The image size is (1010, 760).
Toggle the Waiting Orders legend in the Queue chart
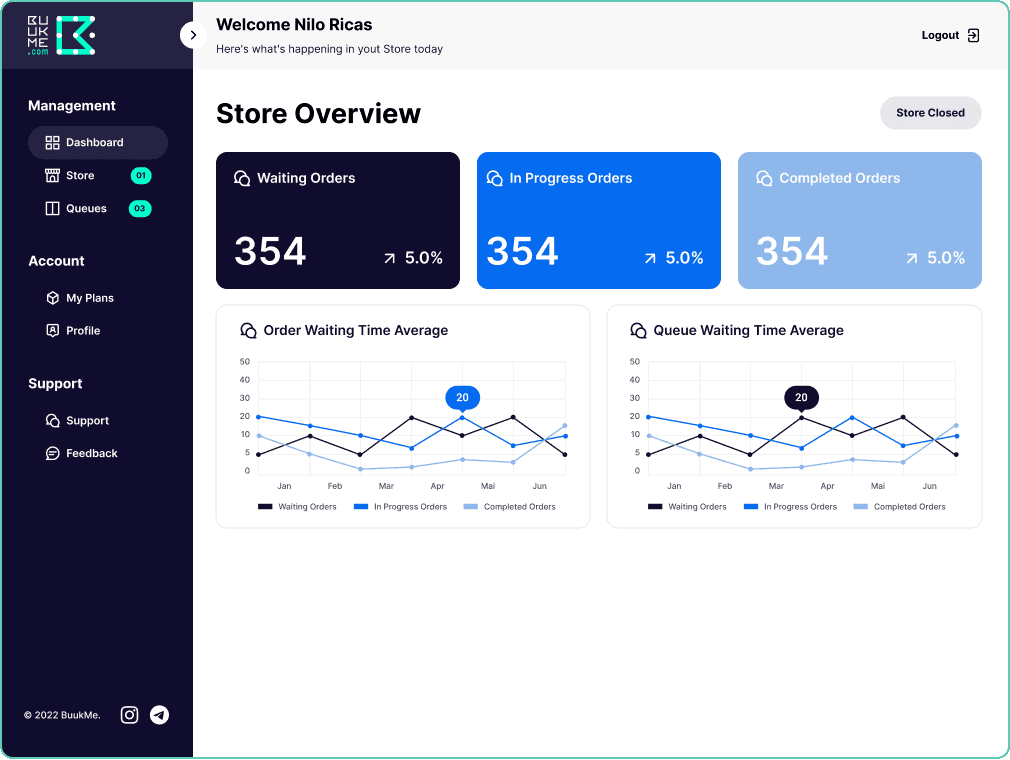(x=687, y=507)
